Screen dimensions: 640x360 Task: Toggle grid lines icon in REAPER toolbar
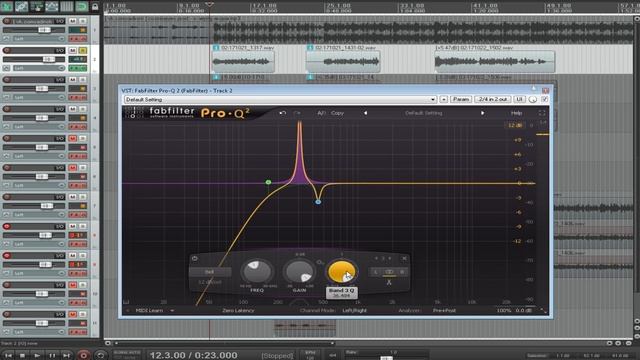click(67, 6)
